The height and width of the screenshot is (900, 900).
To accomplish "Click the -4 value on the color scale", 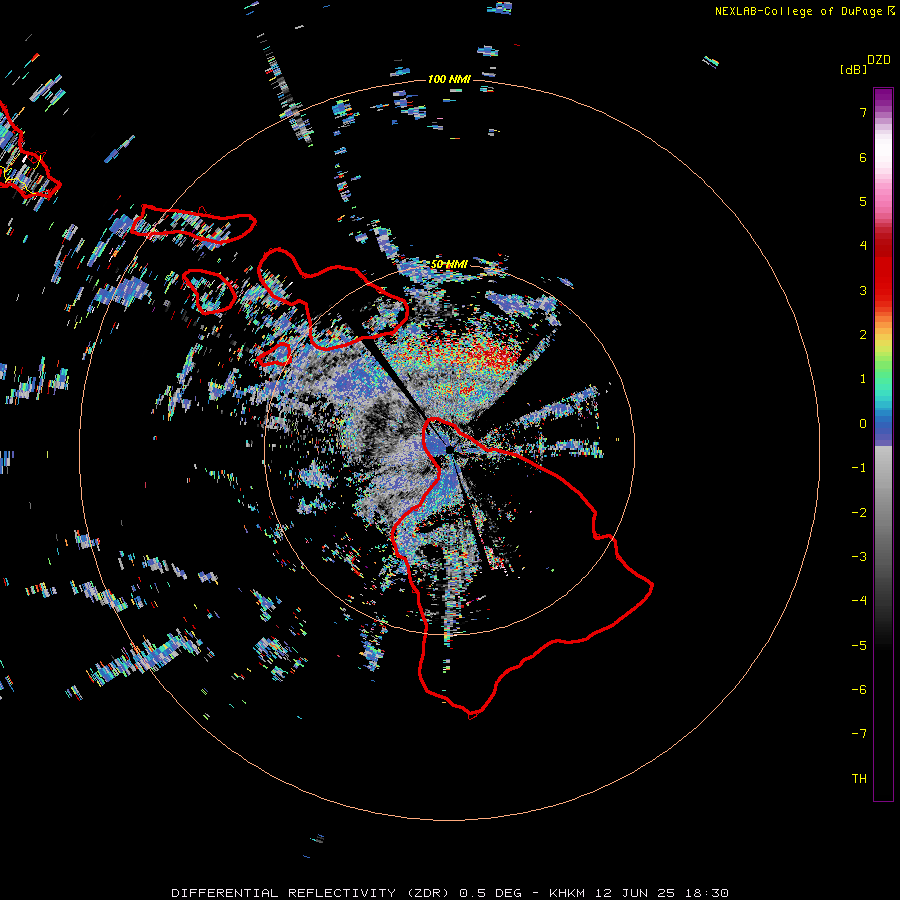I will click(859, 601).
